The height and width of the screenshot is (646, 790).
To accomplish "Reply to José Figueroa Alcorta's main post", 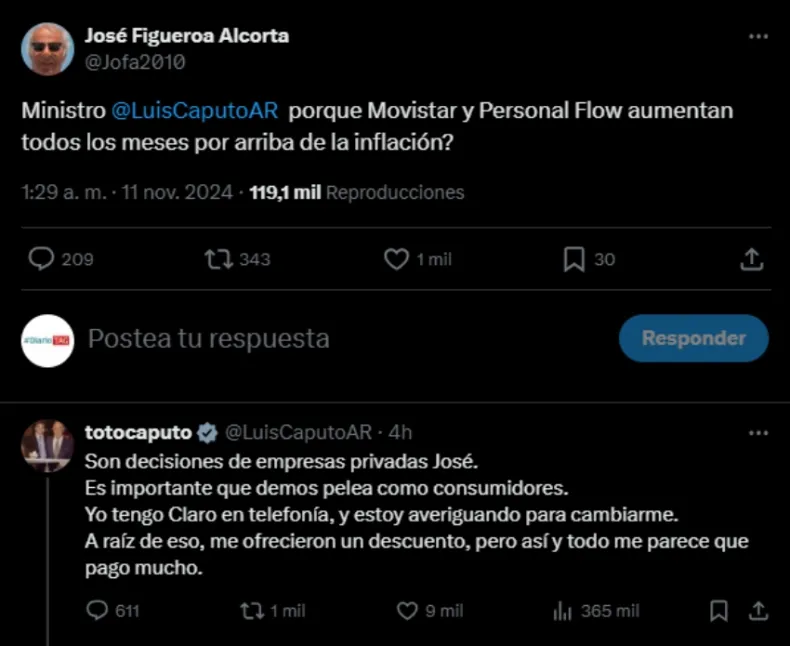I will tap(41, 259).
